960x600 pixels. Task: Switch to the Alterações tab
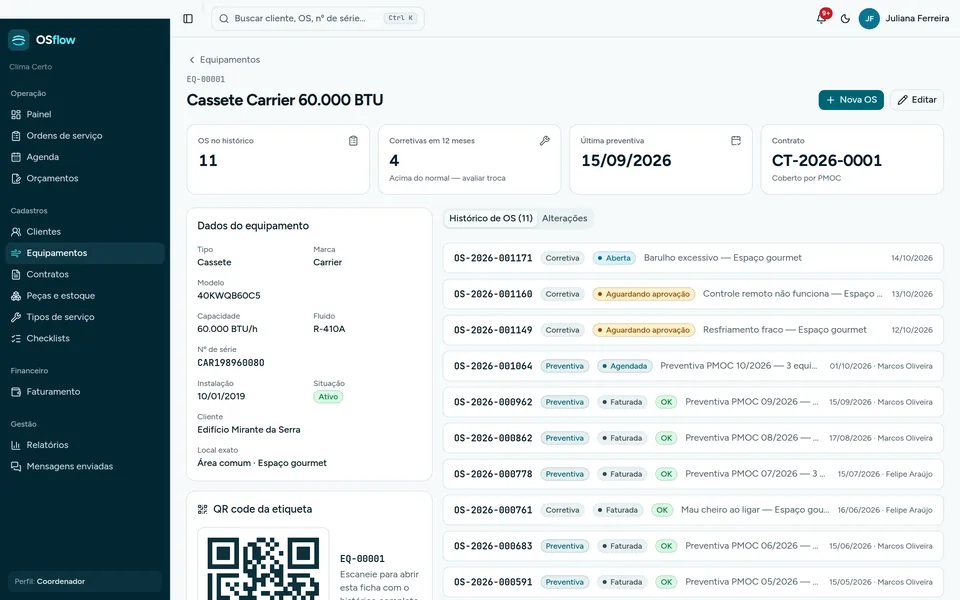coord(564,219)
